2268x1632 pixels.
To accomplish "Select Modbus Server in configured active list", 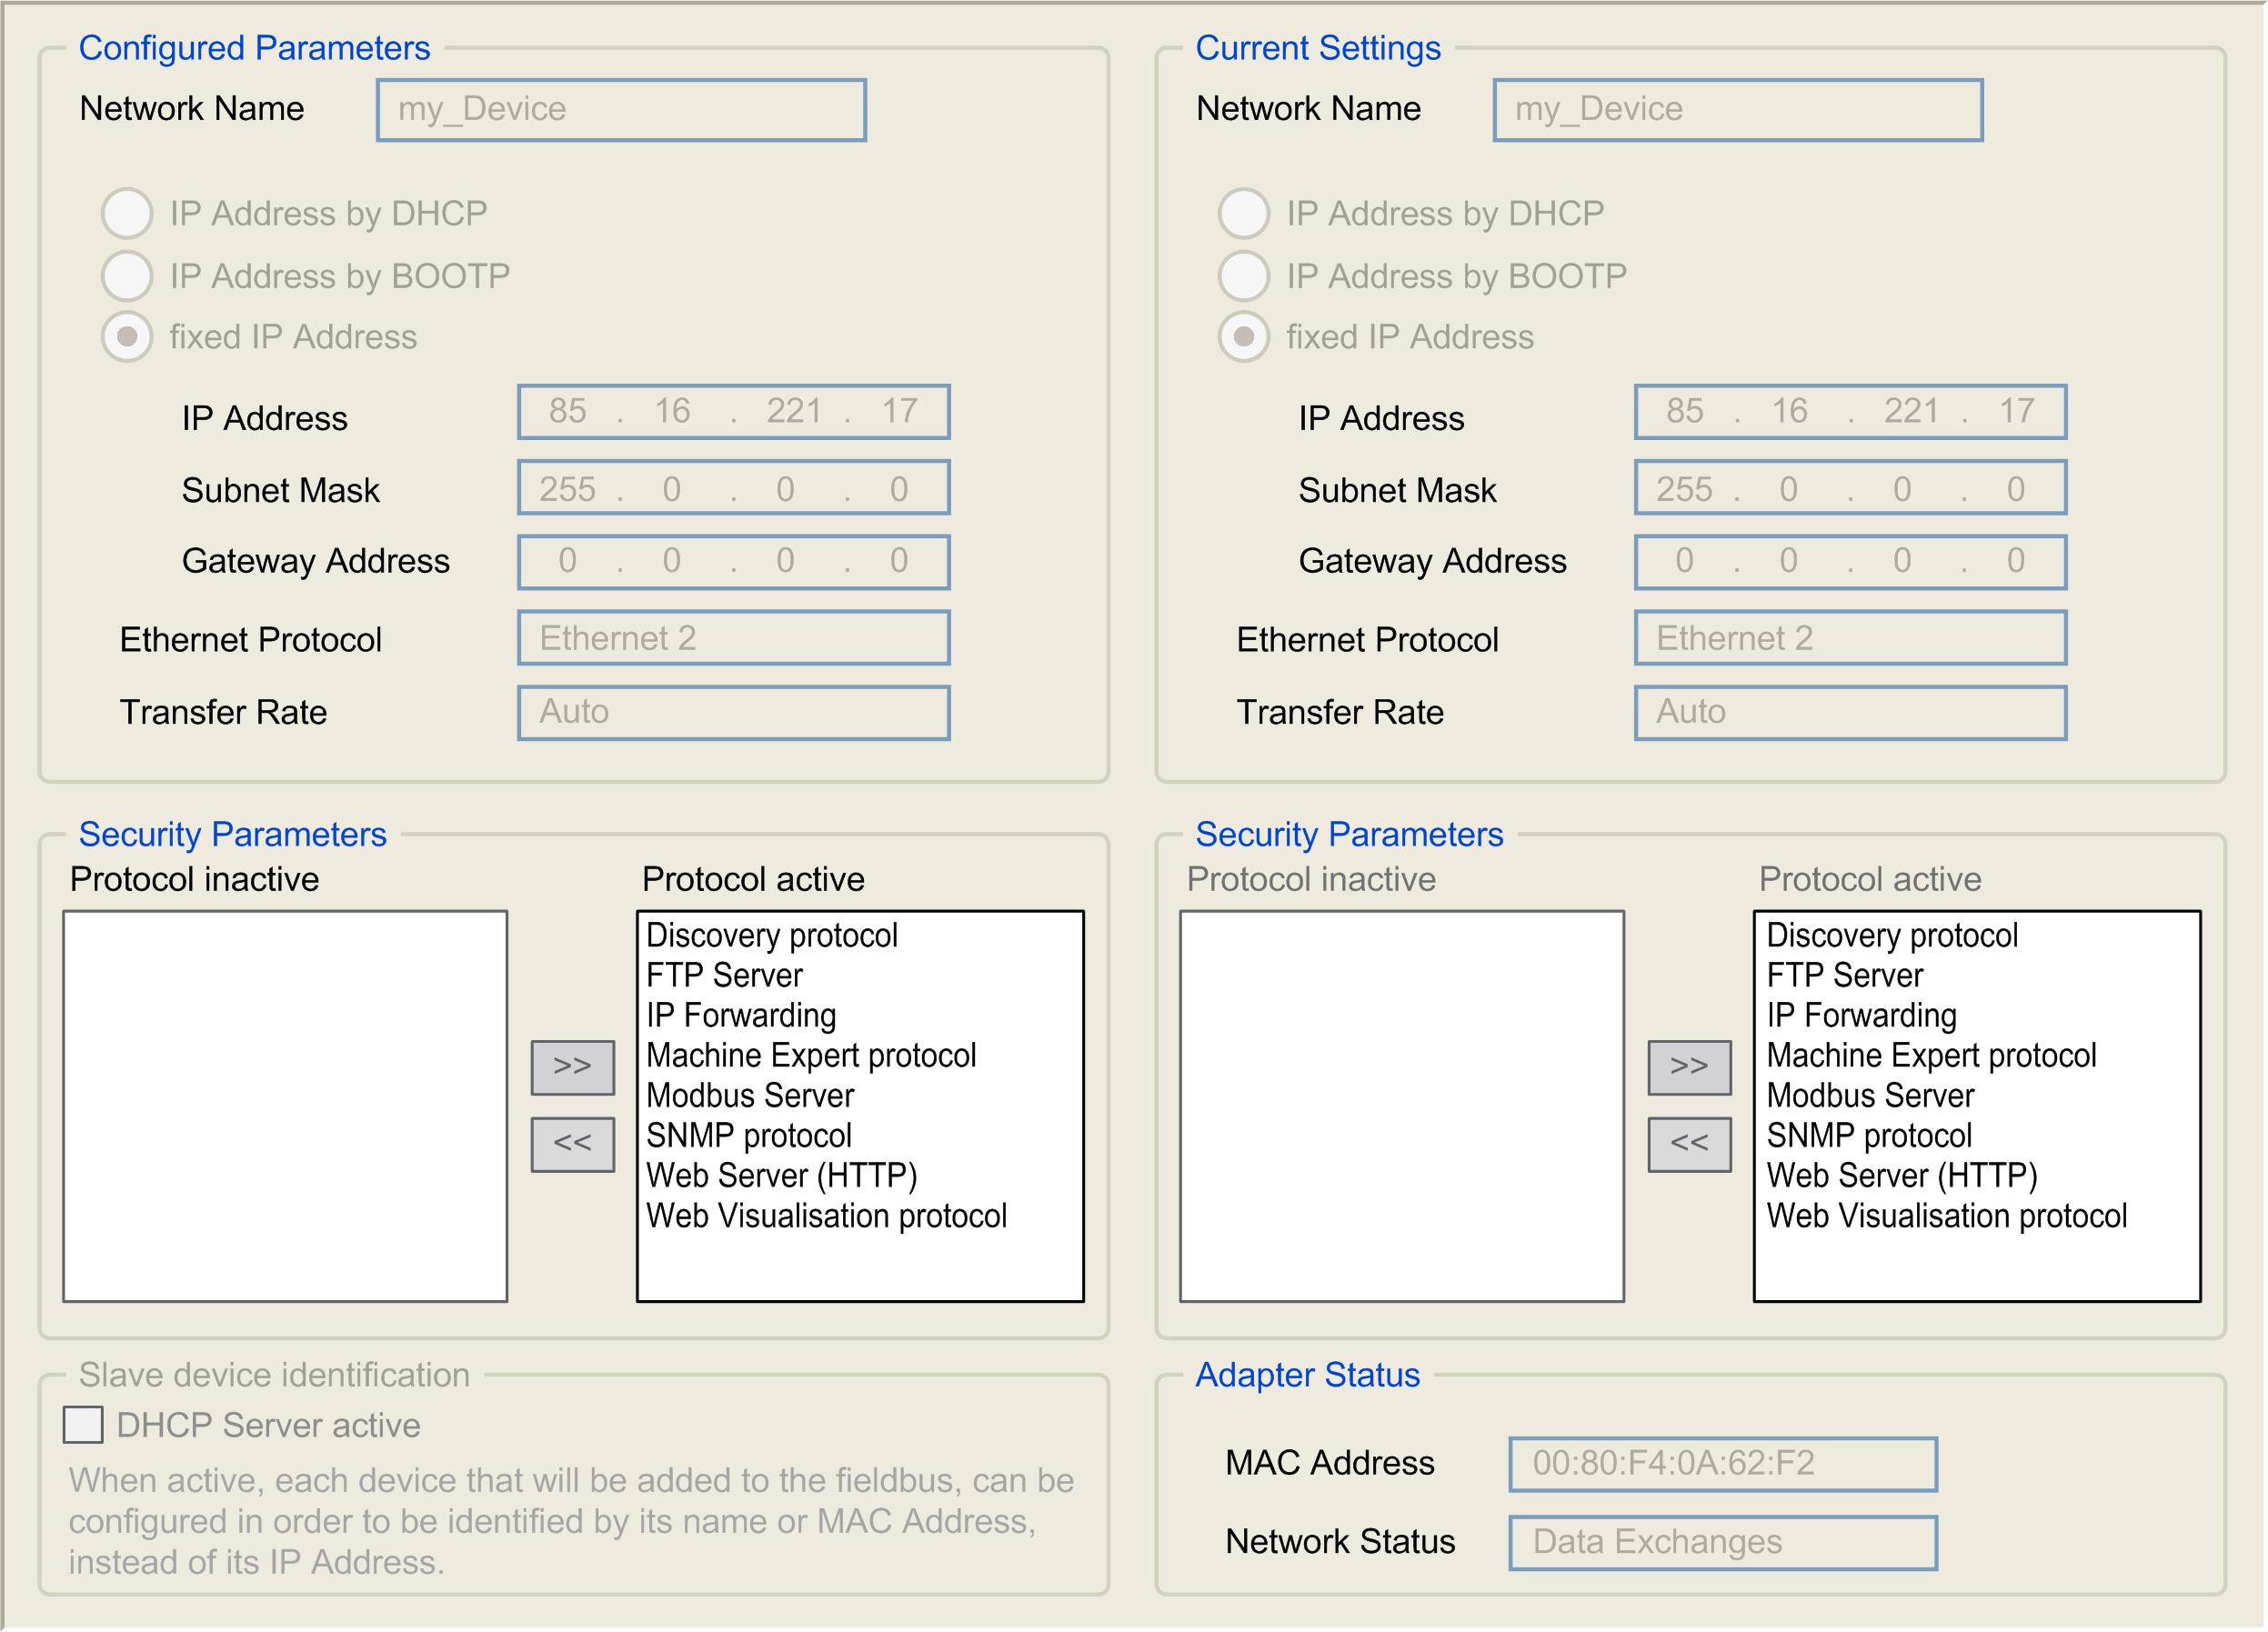I will (750, 1096).
